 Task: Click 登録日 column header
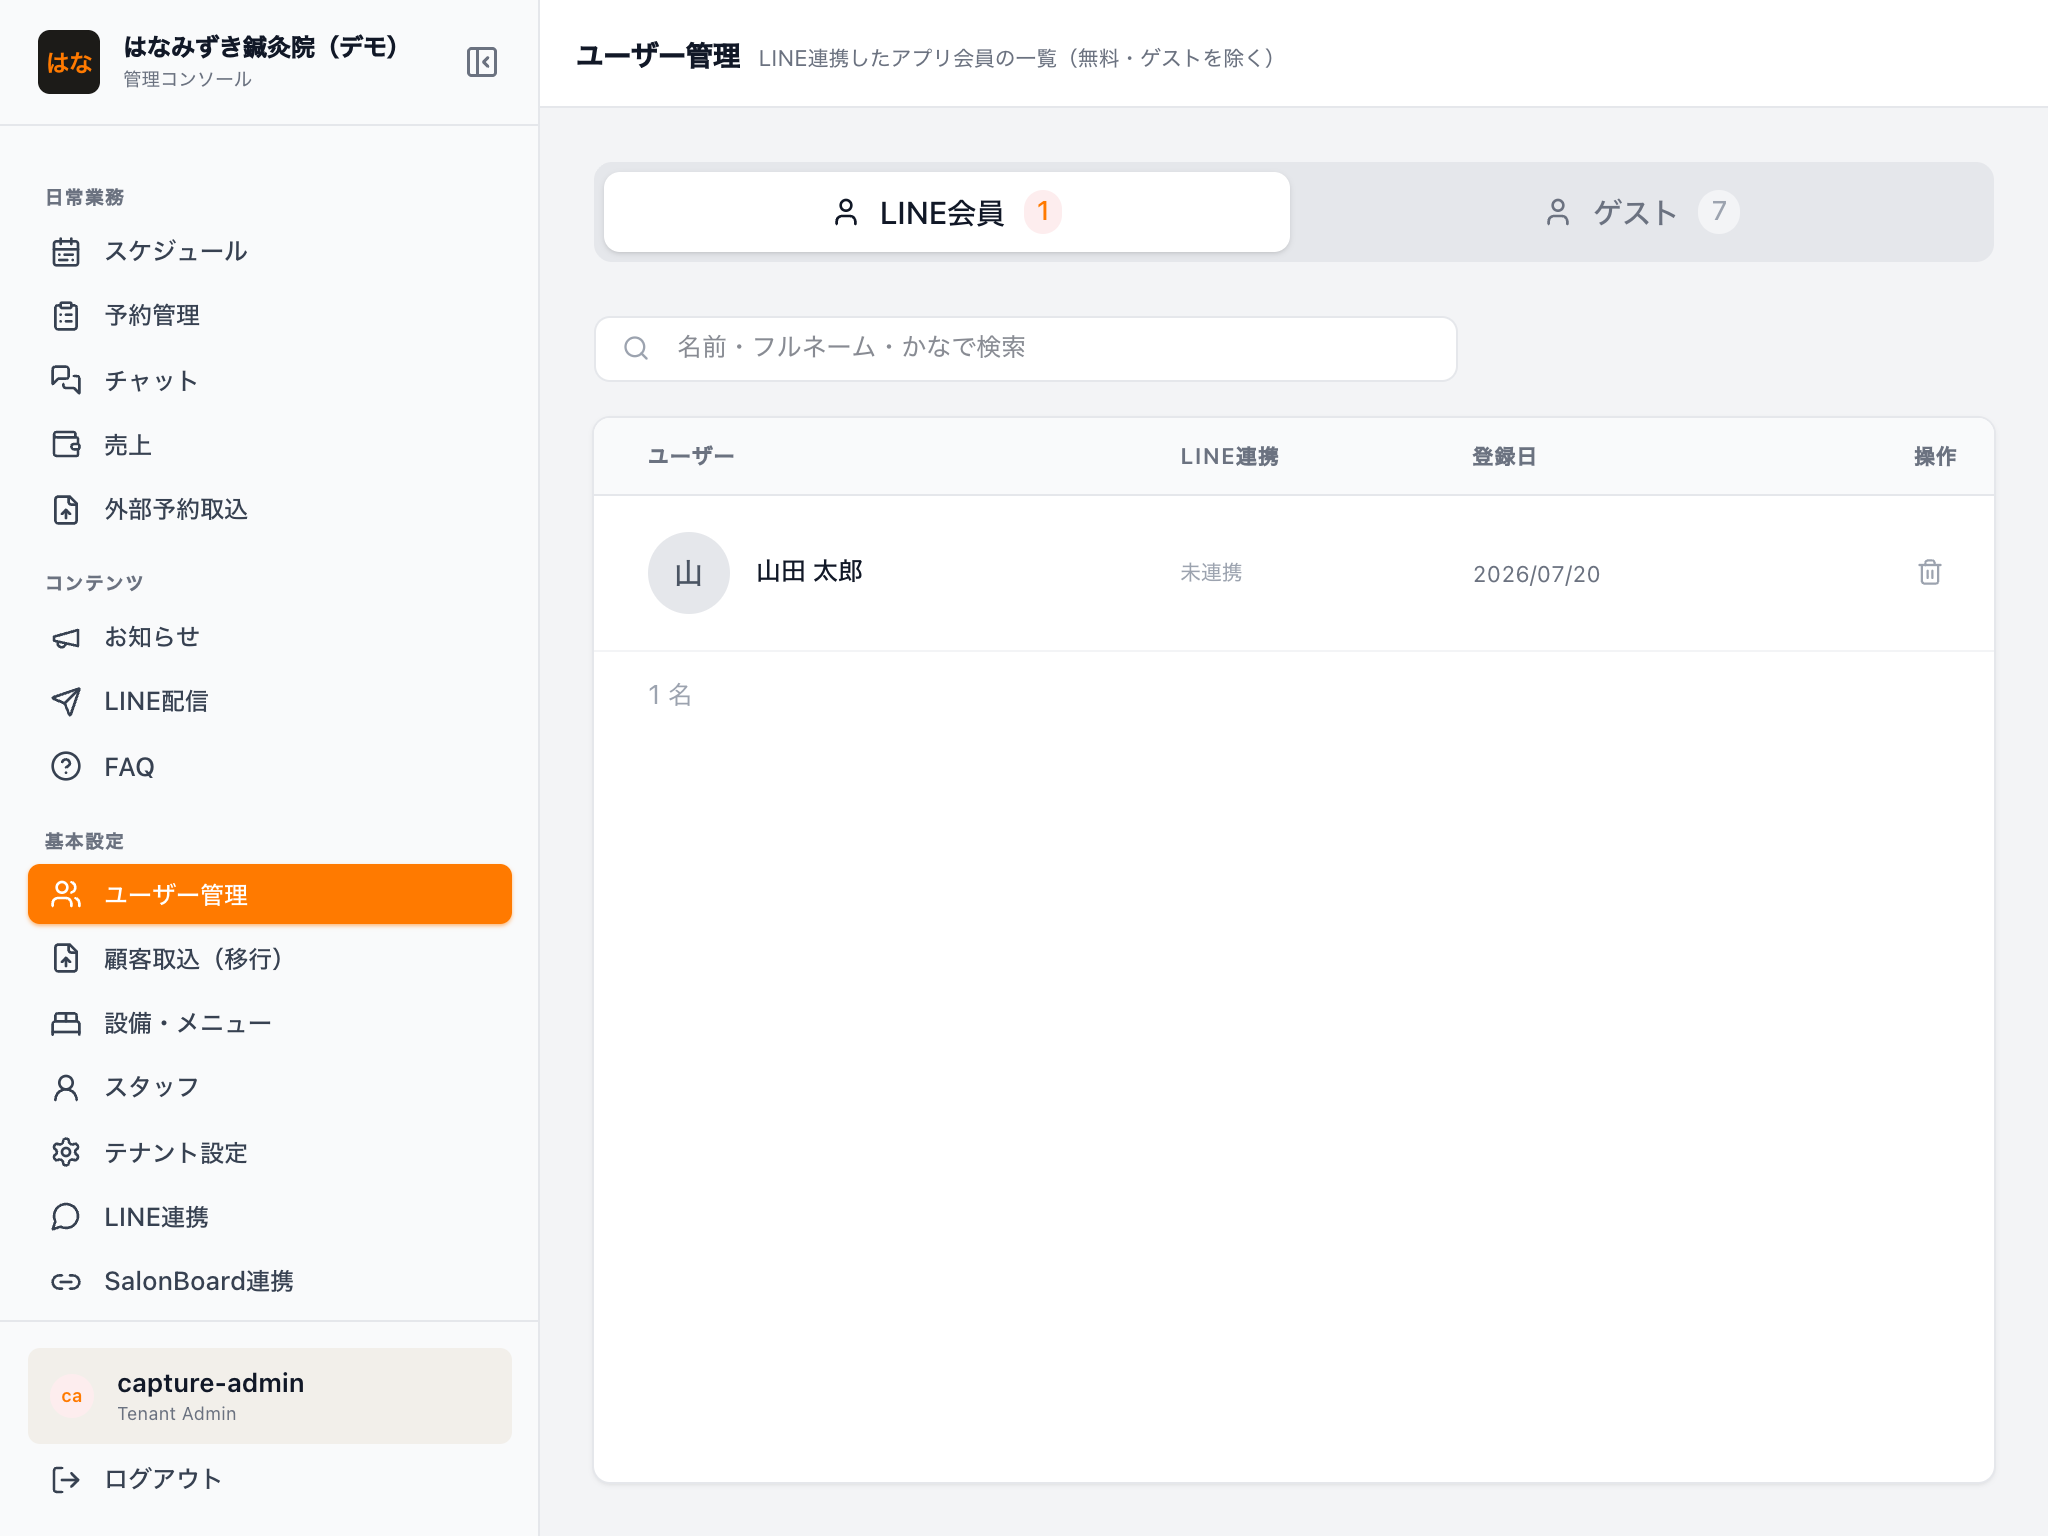pos(1504,456)
